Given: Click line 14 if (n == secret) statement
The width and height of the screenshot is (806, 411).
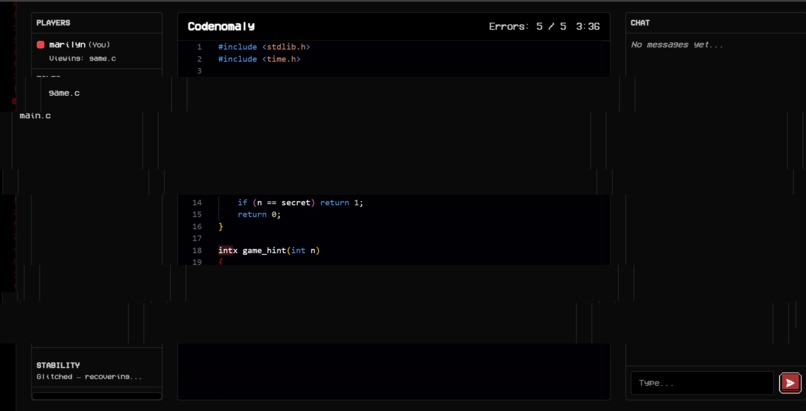Looking at the screenshot, I should (300, 203).
